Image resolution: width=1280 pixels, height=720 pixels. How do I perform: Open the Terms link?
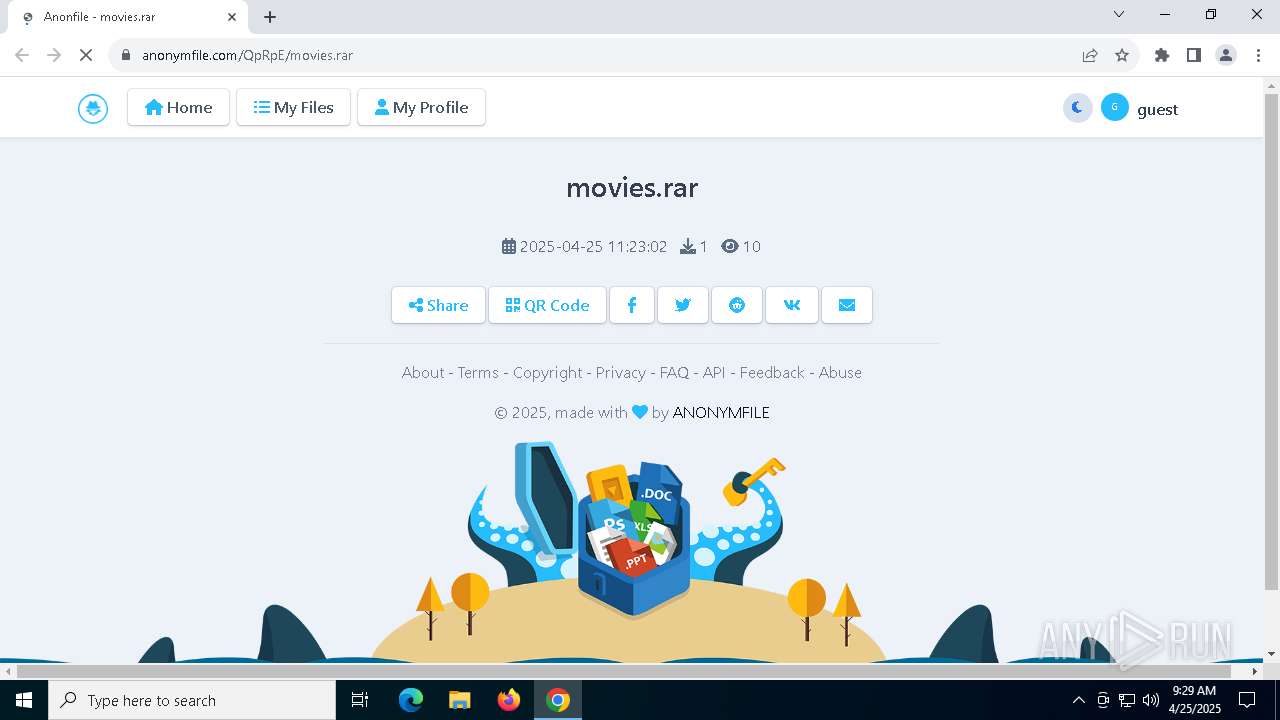(x=478, y=372)
